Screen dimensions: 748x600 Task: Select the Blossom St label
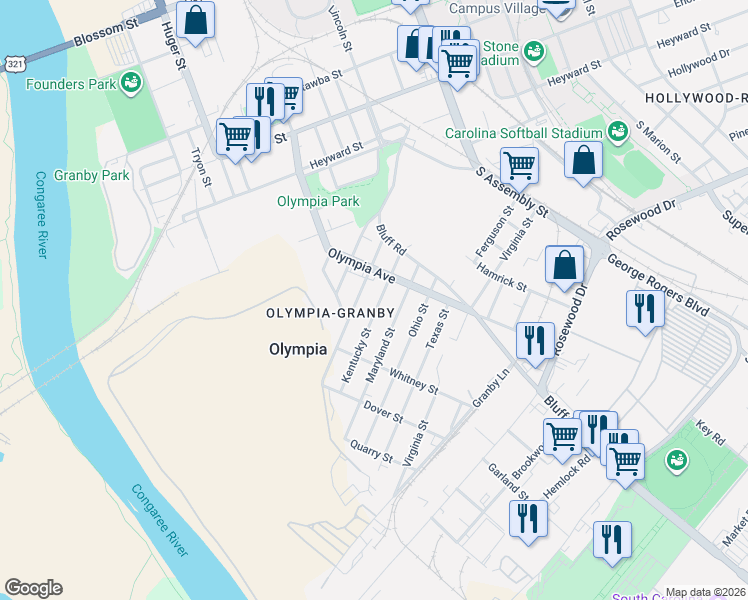coord(106,32)
